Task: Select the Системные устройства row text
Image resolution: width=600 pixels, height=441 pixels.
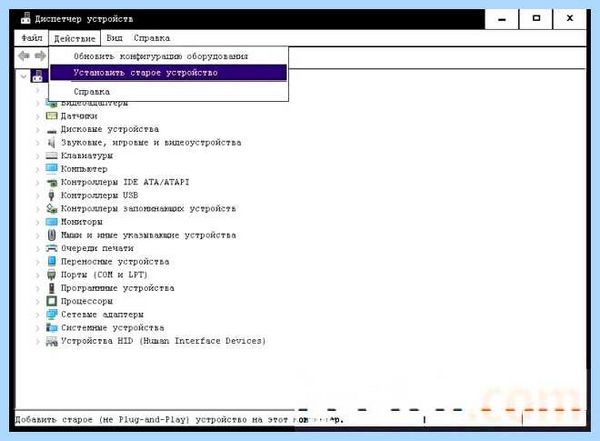Action: coord(112,328)
